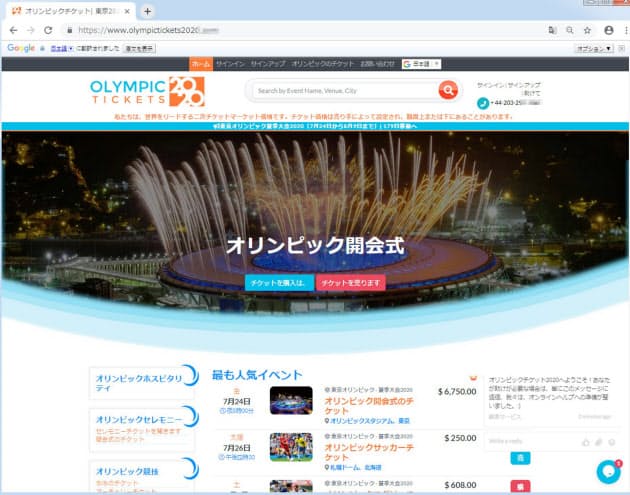The image size is (630, 495).
Task: Open the blue chat bubble widget
Action: click(608, 471)
